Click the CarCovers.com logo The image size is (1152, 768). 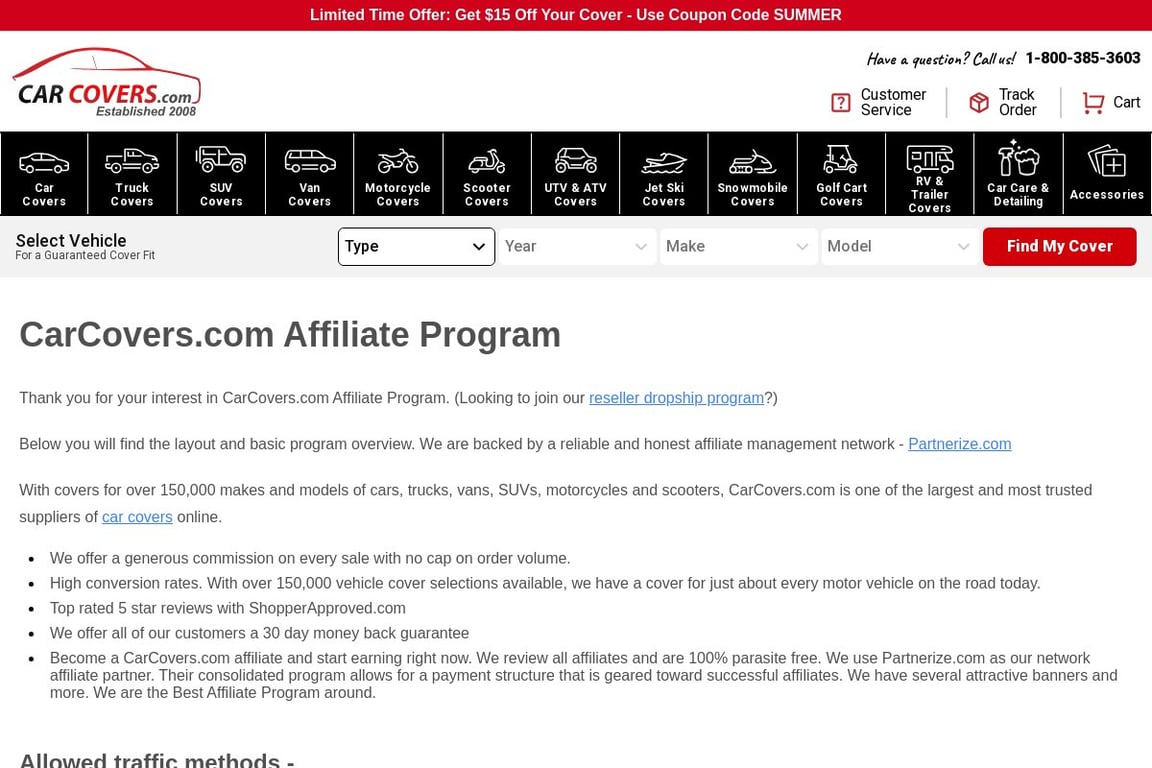pos(107,82)
